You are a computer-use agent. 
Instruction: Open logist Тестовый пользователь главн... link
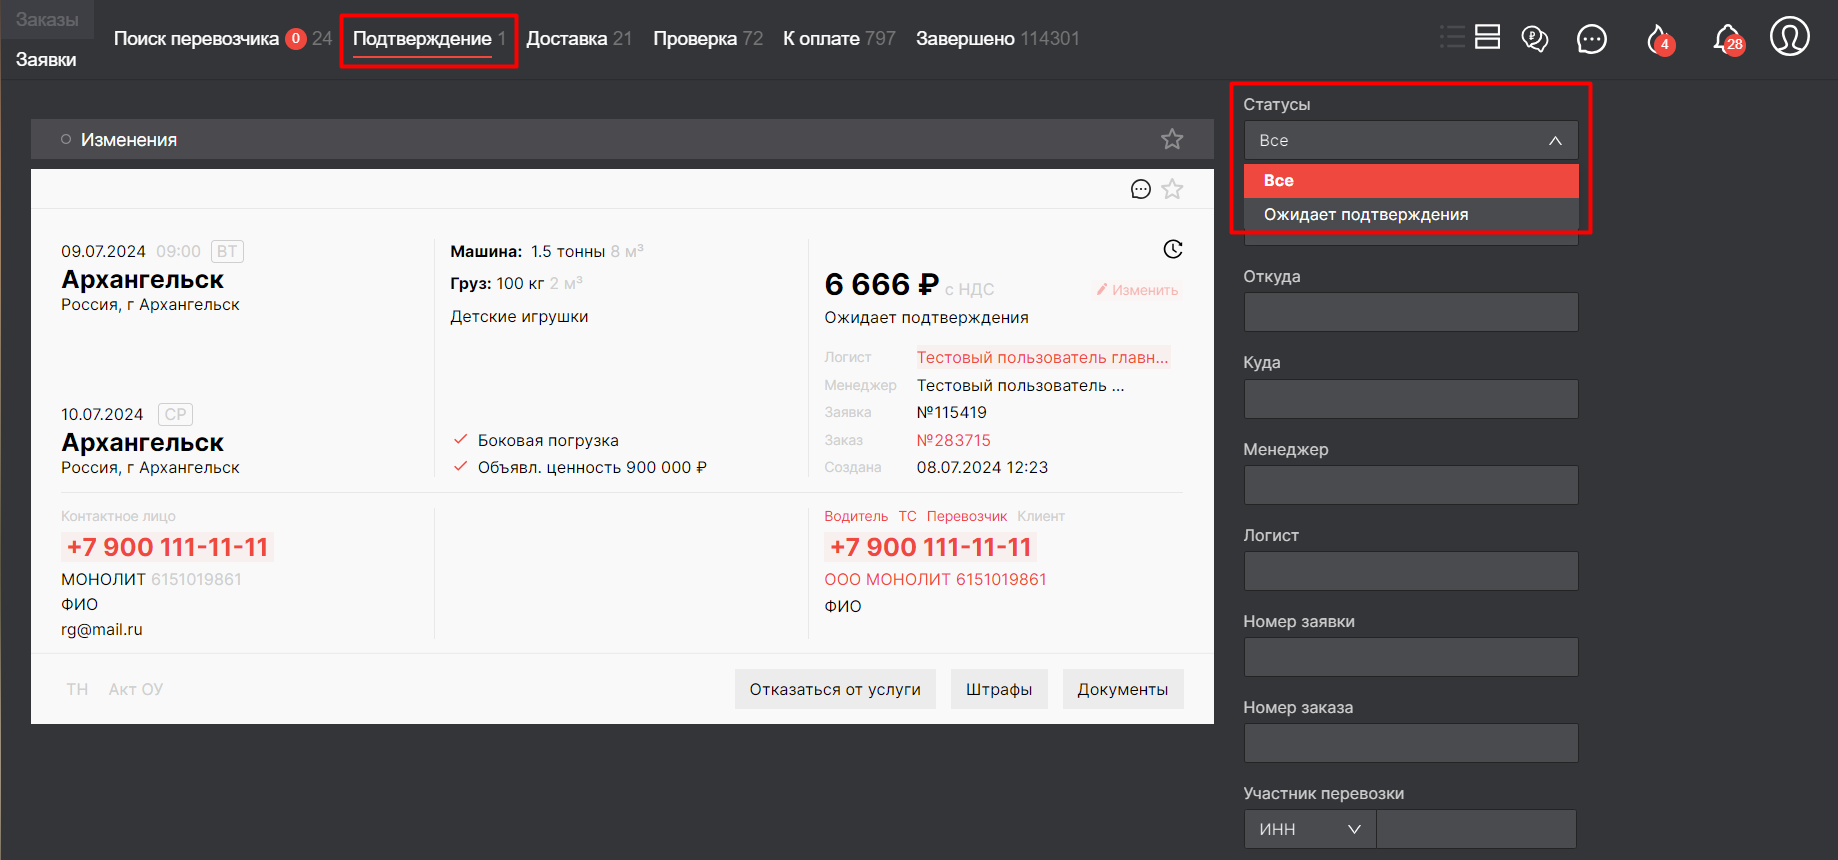tap(1042, 357)
